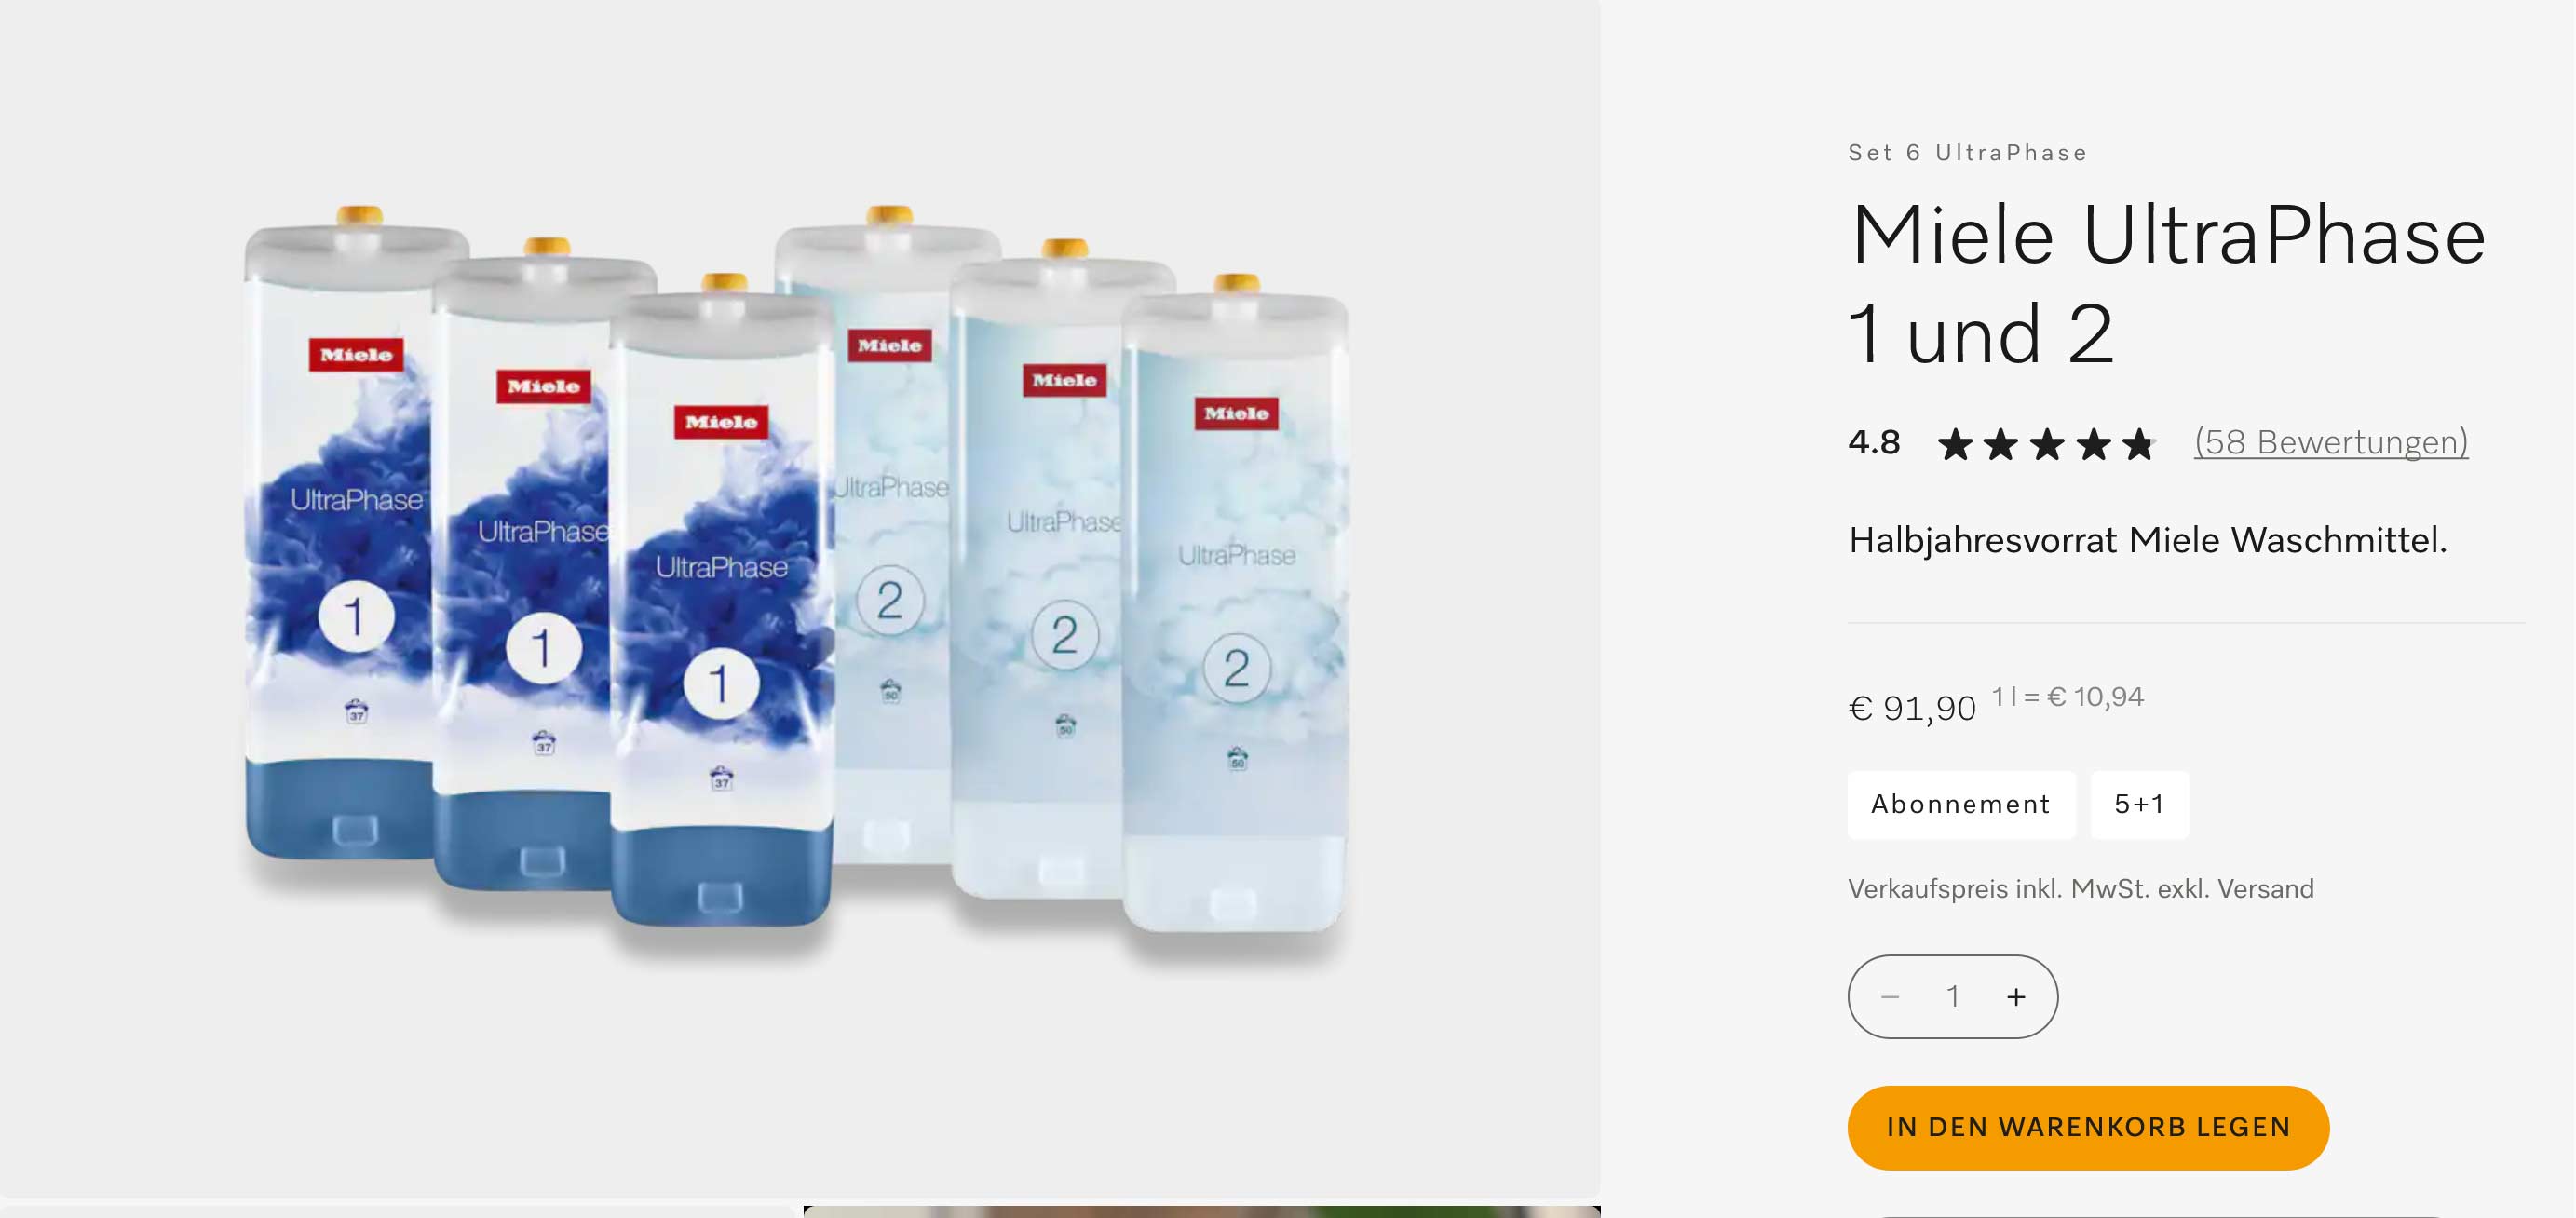This screenshot has height=1218, width=2576.
Task: Click the fifth rating star
Action: tap(2139, 444)
